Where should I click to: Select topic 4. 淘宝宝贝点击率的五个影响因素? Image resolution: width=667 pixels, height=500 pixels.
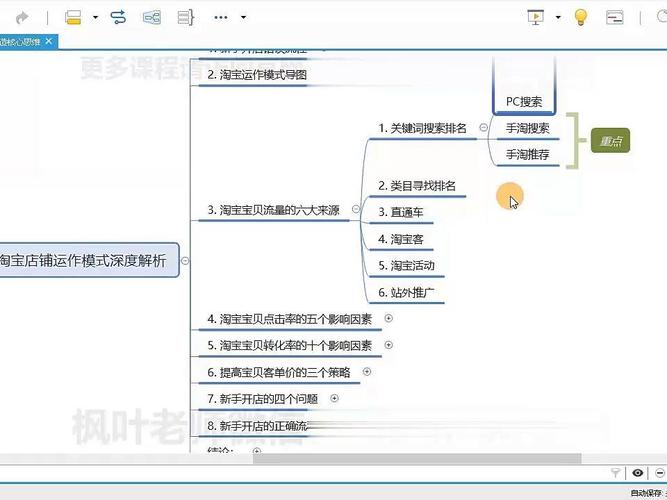pyautogui.click(x=290, y=320)
